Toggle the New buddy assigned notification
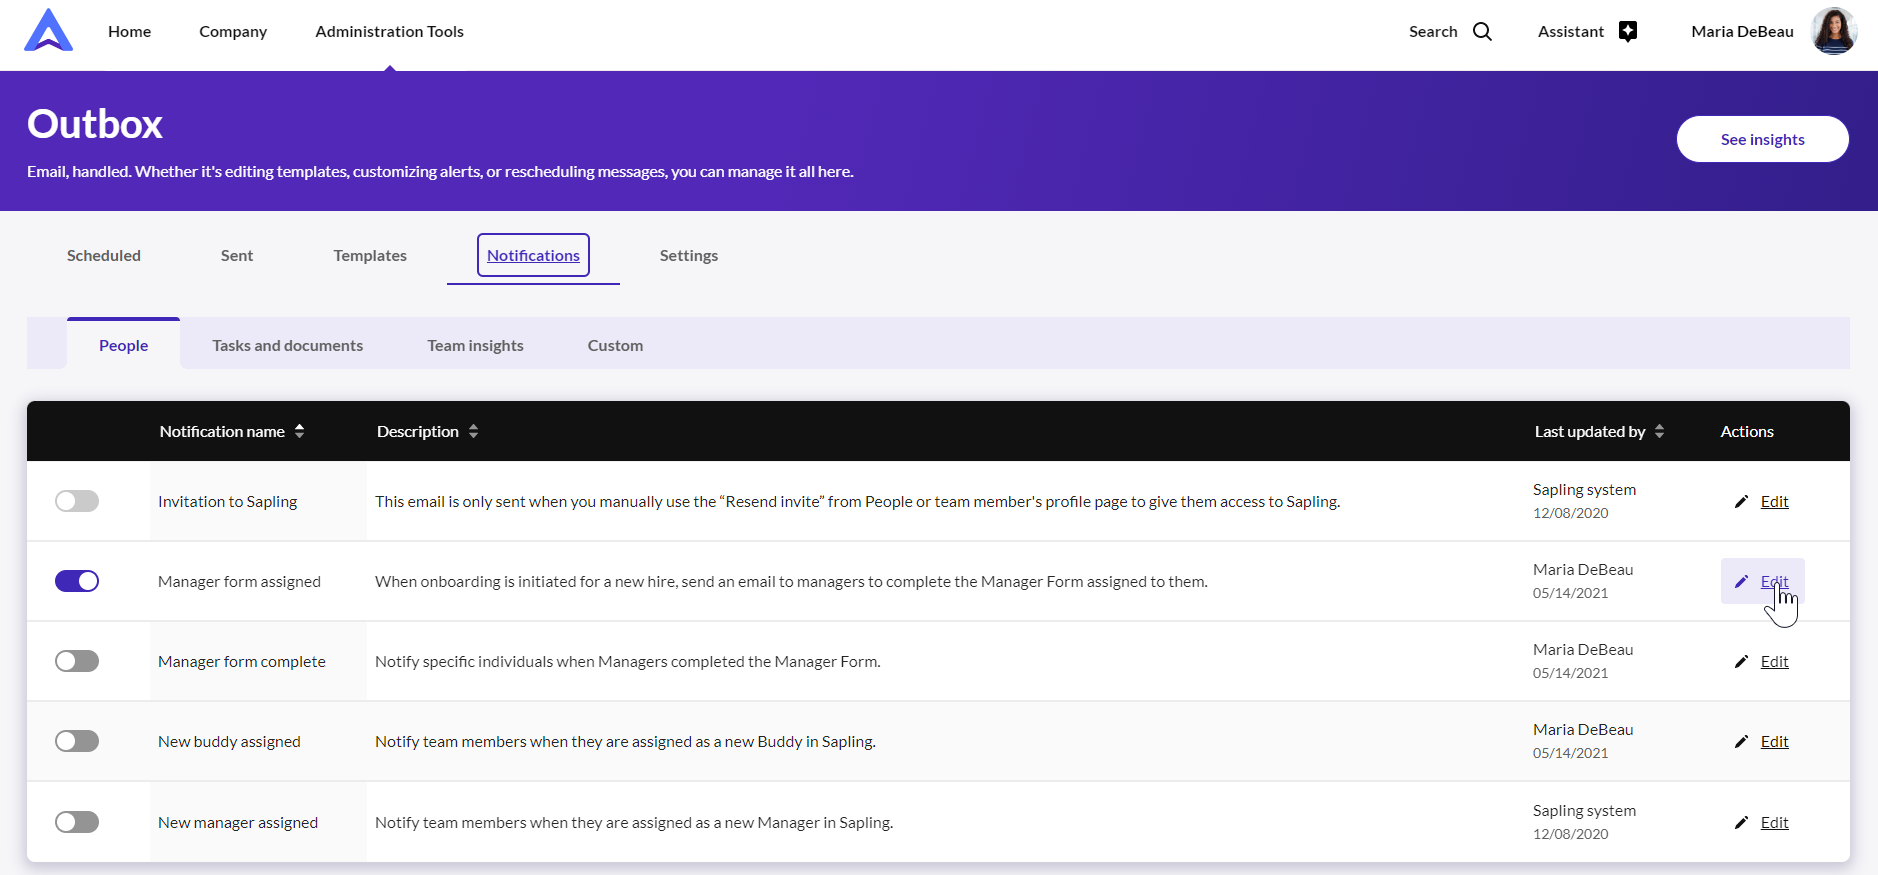Viewport: 1878px width, 875px height. tap(77, 741)
